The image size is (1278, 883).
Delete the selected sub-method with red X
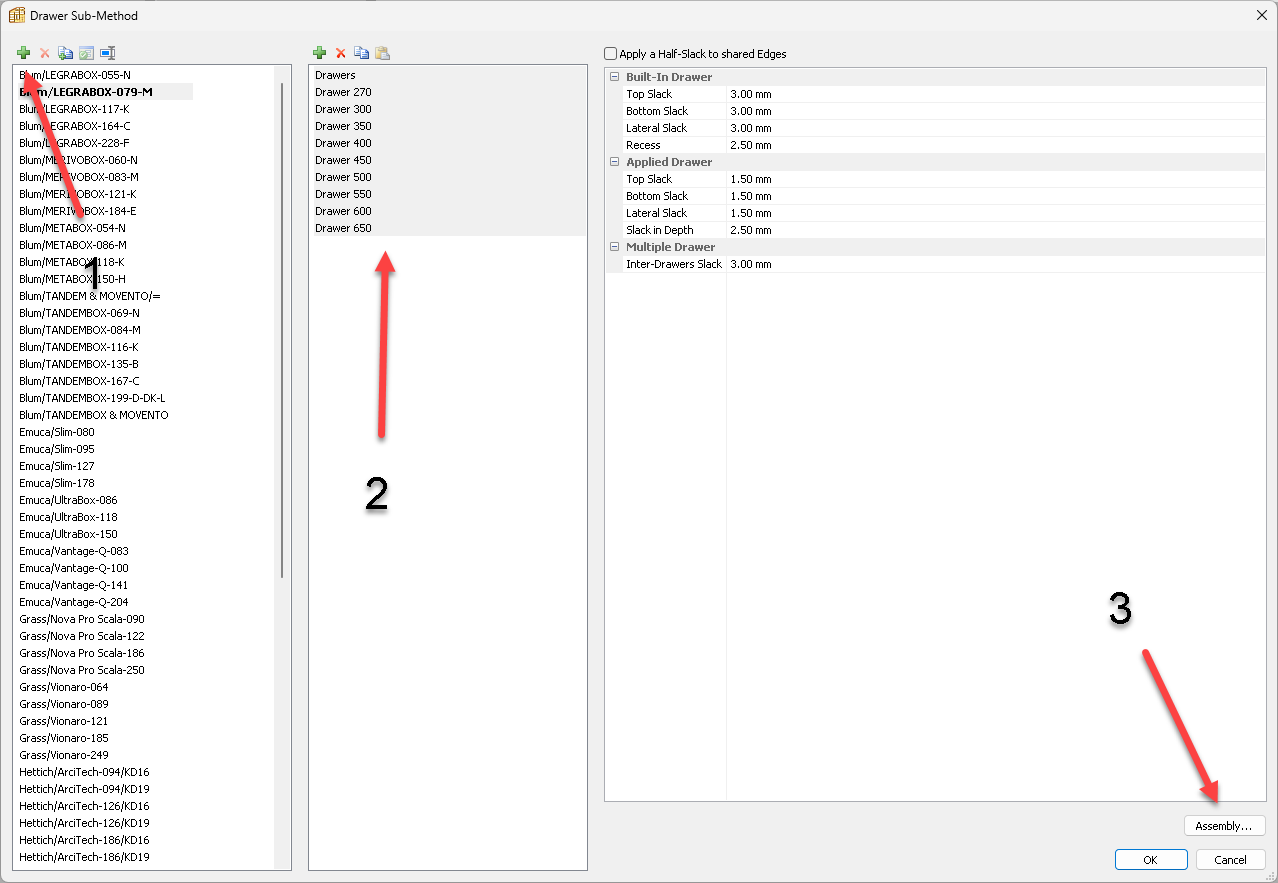(x=44, y=53)
